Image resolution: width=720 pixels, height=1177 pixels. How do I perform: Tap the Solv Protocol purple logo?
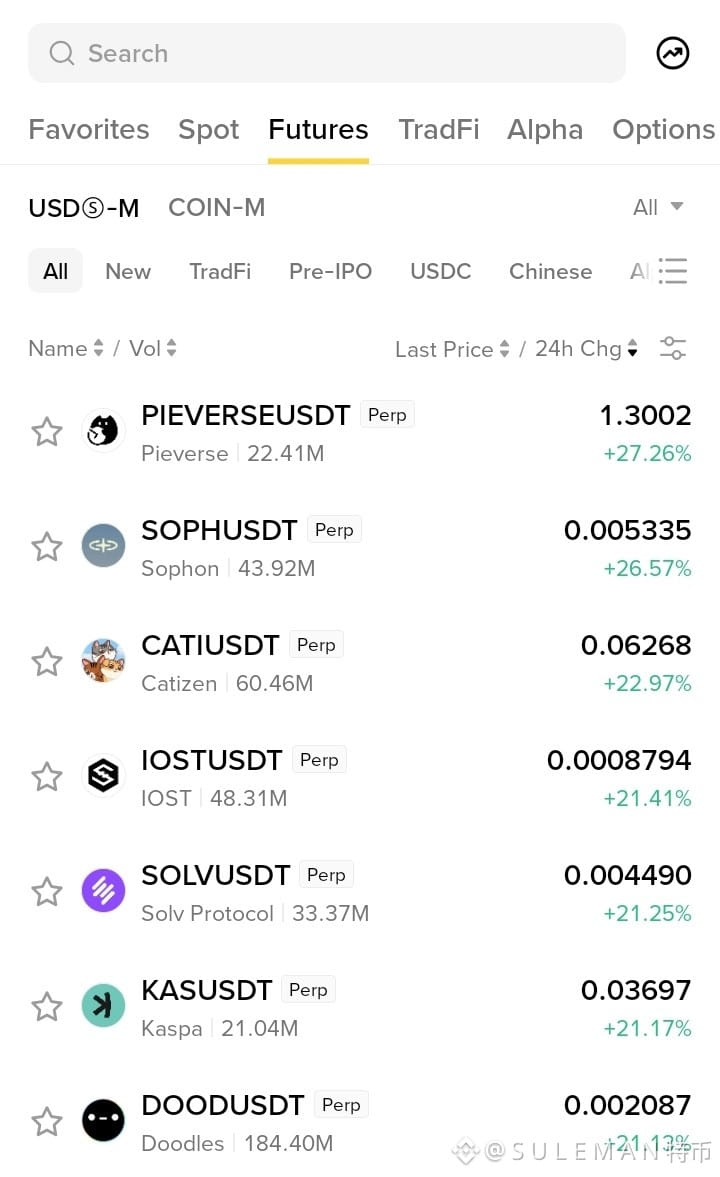point(103,890)
